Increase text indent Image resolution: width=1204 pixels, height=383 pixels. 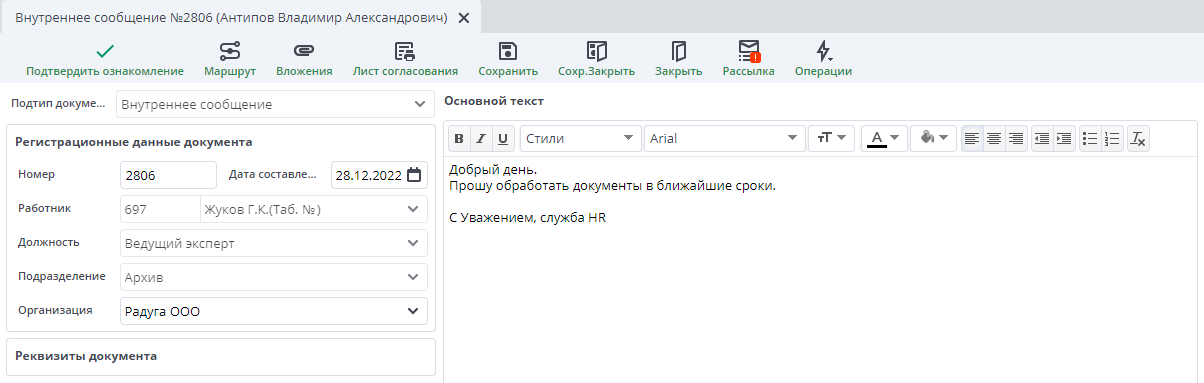1064,139
